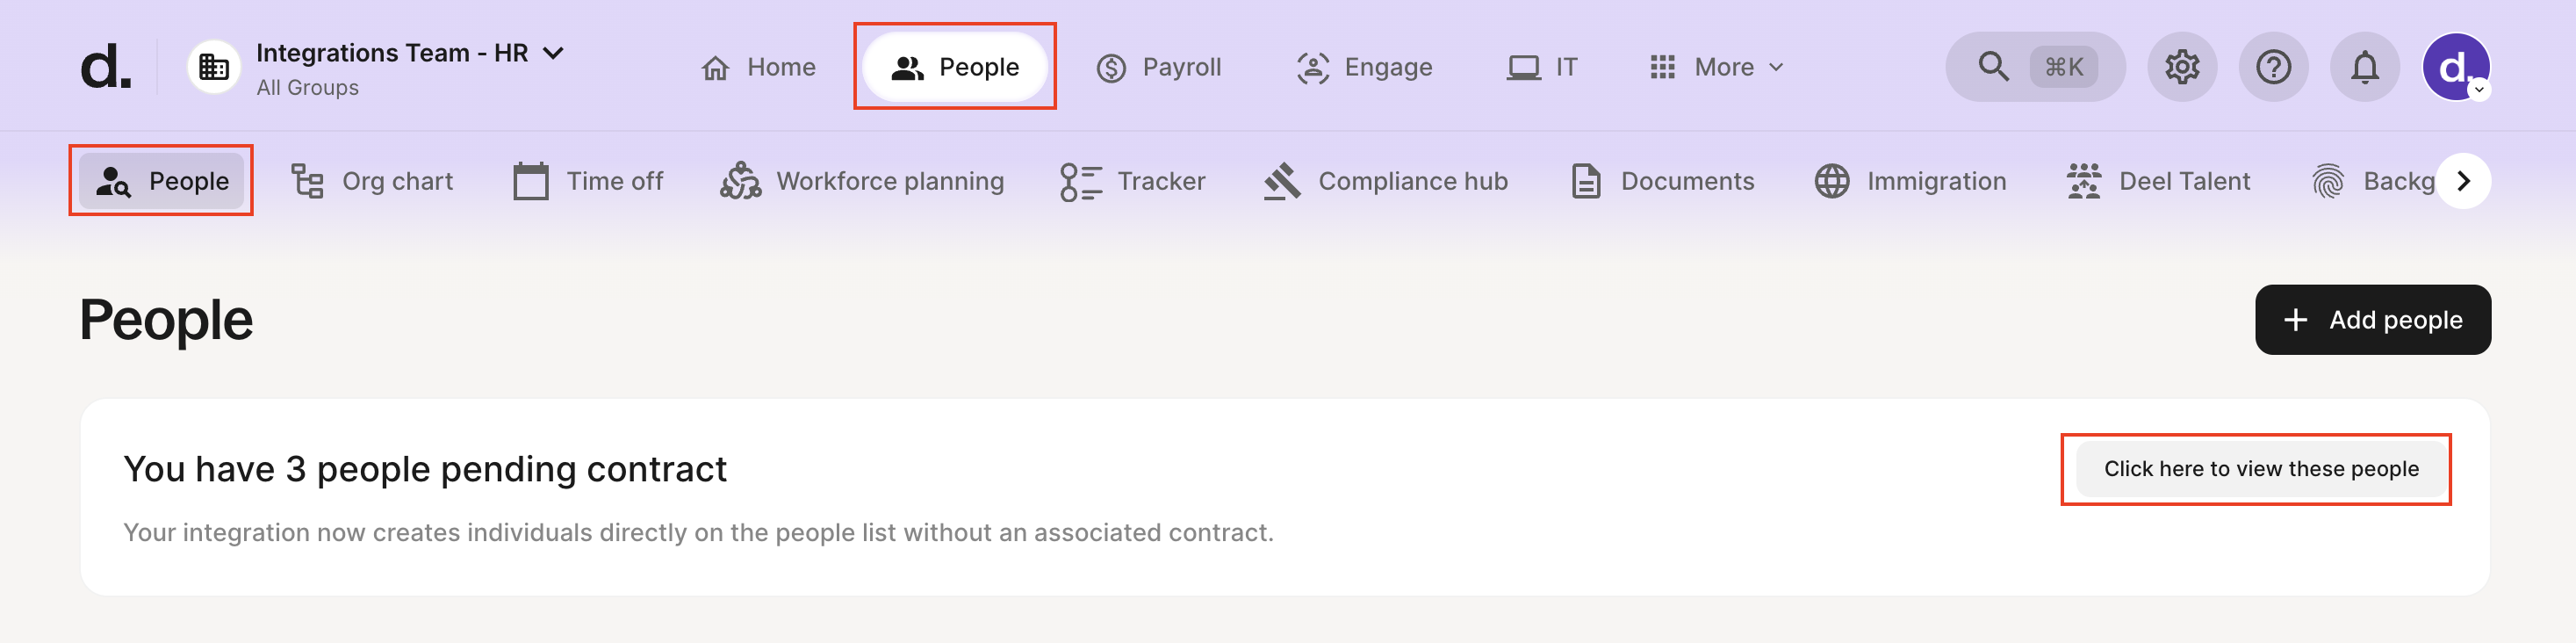
Task: Open Deel Talent section
Action: coord(2159,181)
